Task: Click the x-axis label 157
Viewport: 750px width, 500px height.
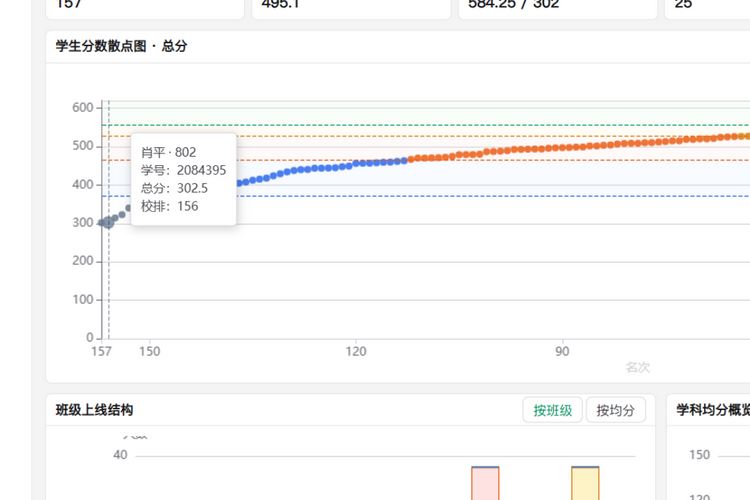Action: coord(101,352)
